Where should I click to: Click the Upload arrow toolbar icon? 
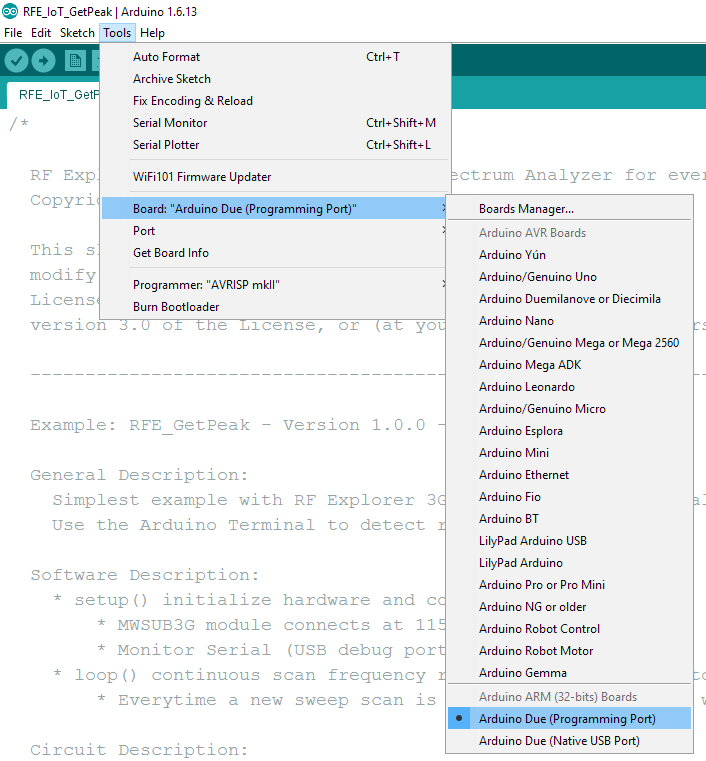[44, 61]
